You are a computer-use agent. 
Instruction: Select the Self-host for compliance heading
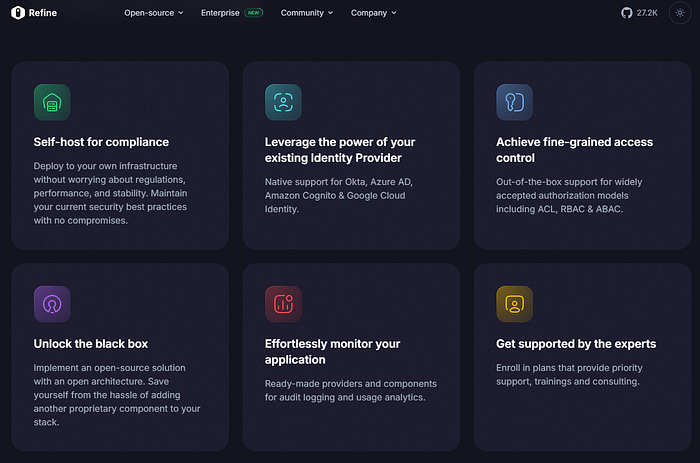tap(101, 142)
